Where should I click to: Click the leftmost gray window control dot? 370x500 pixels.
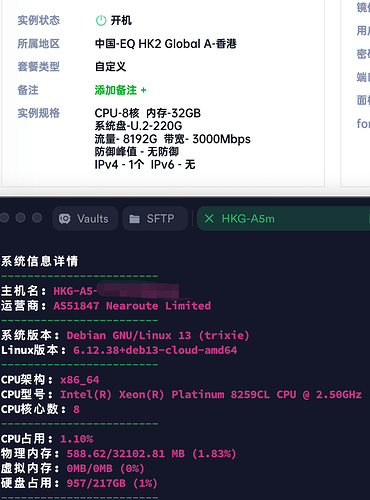click(4, 218)
